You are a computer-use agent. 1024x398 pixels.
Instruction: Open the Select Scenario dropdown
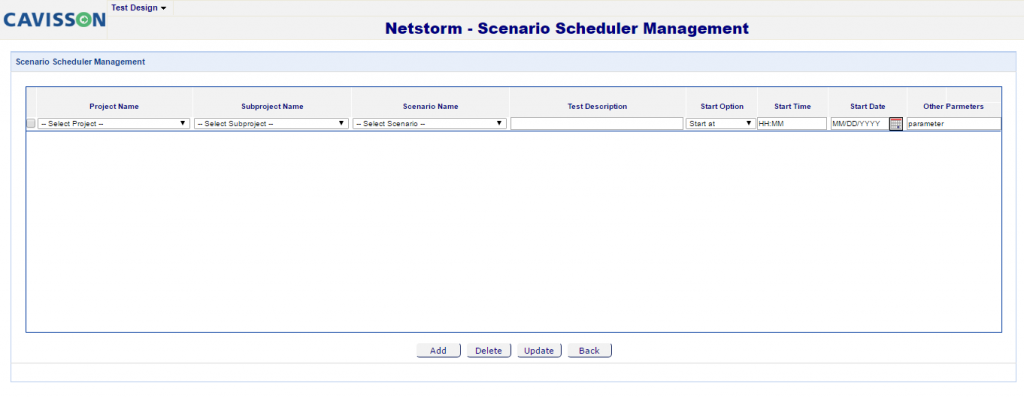pos(430,124)
